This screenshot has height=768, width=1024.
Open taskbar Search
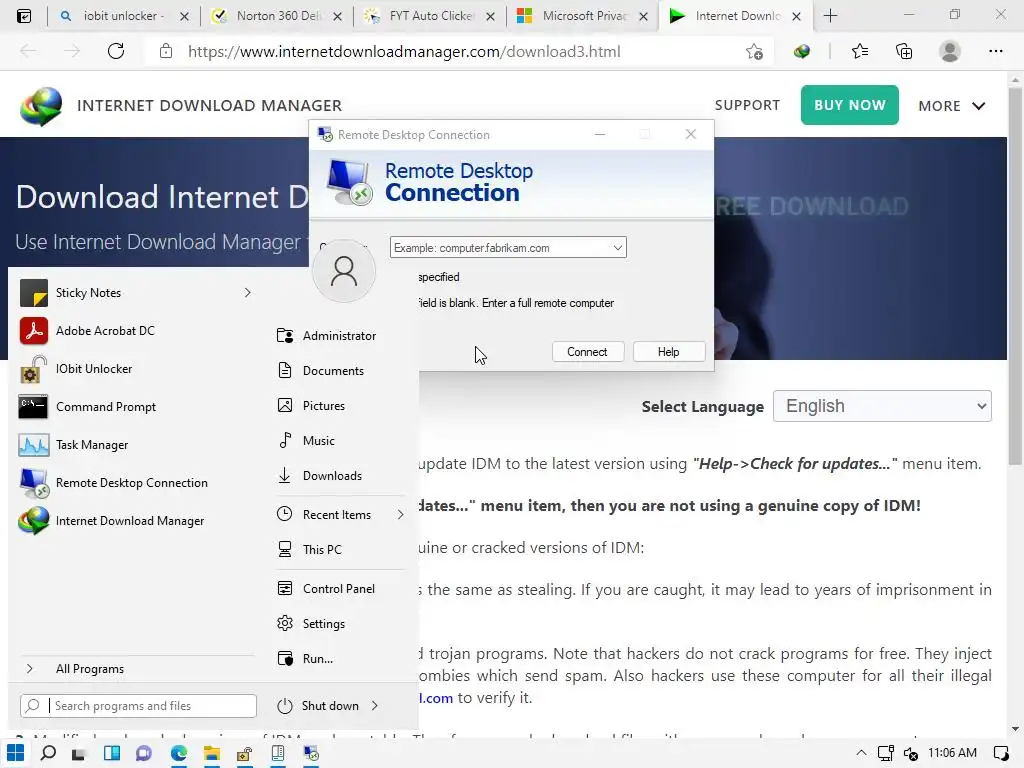[x=48, y=753]
